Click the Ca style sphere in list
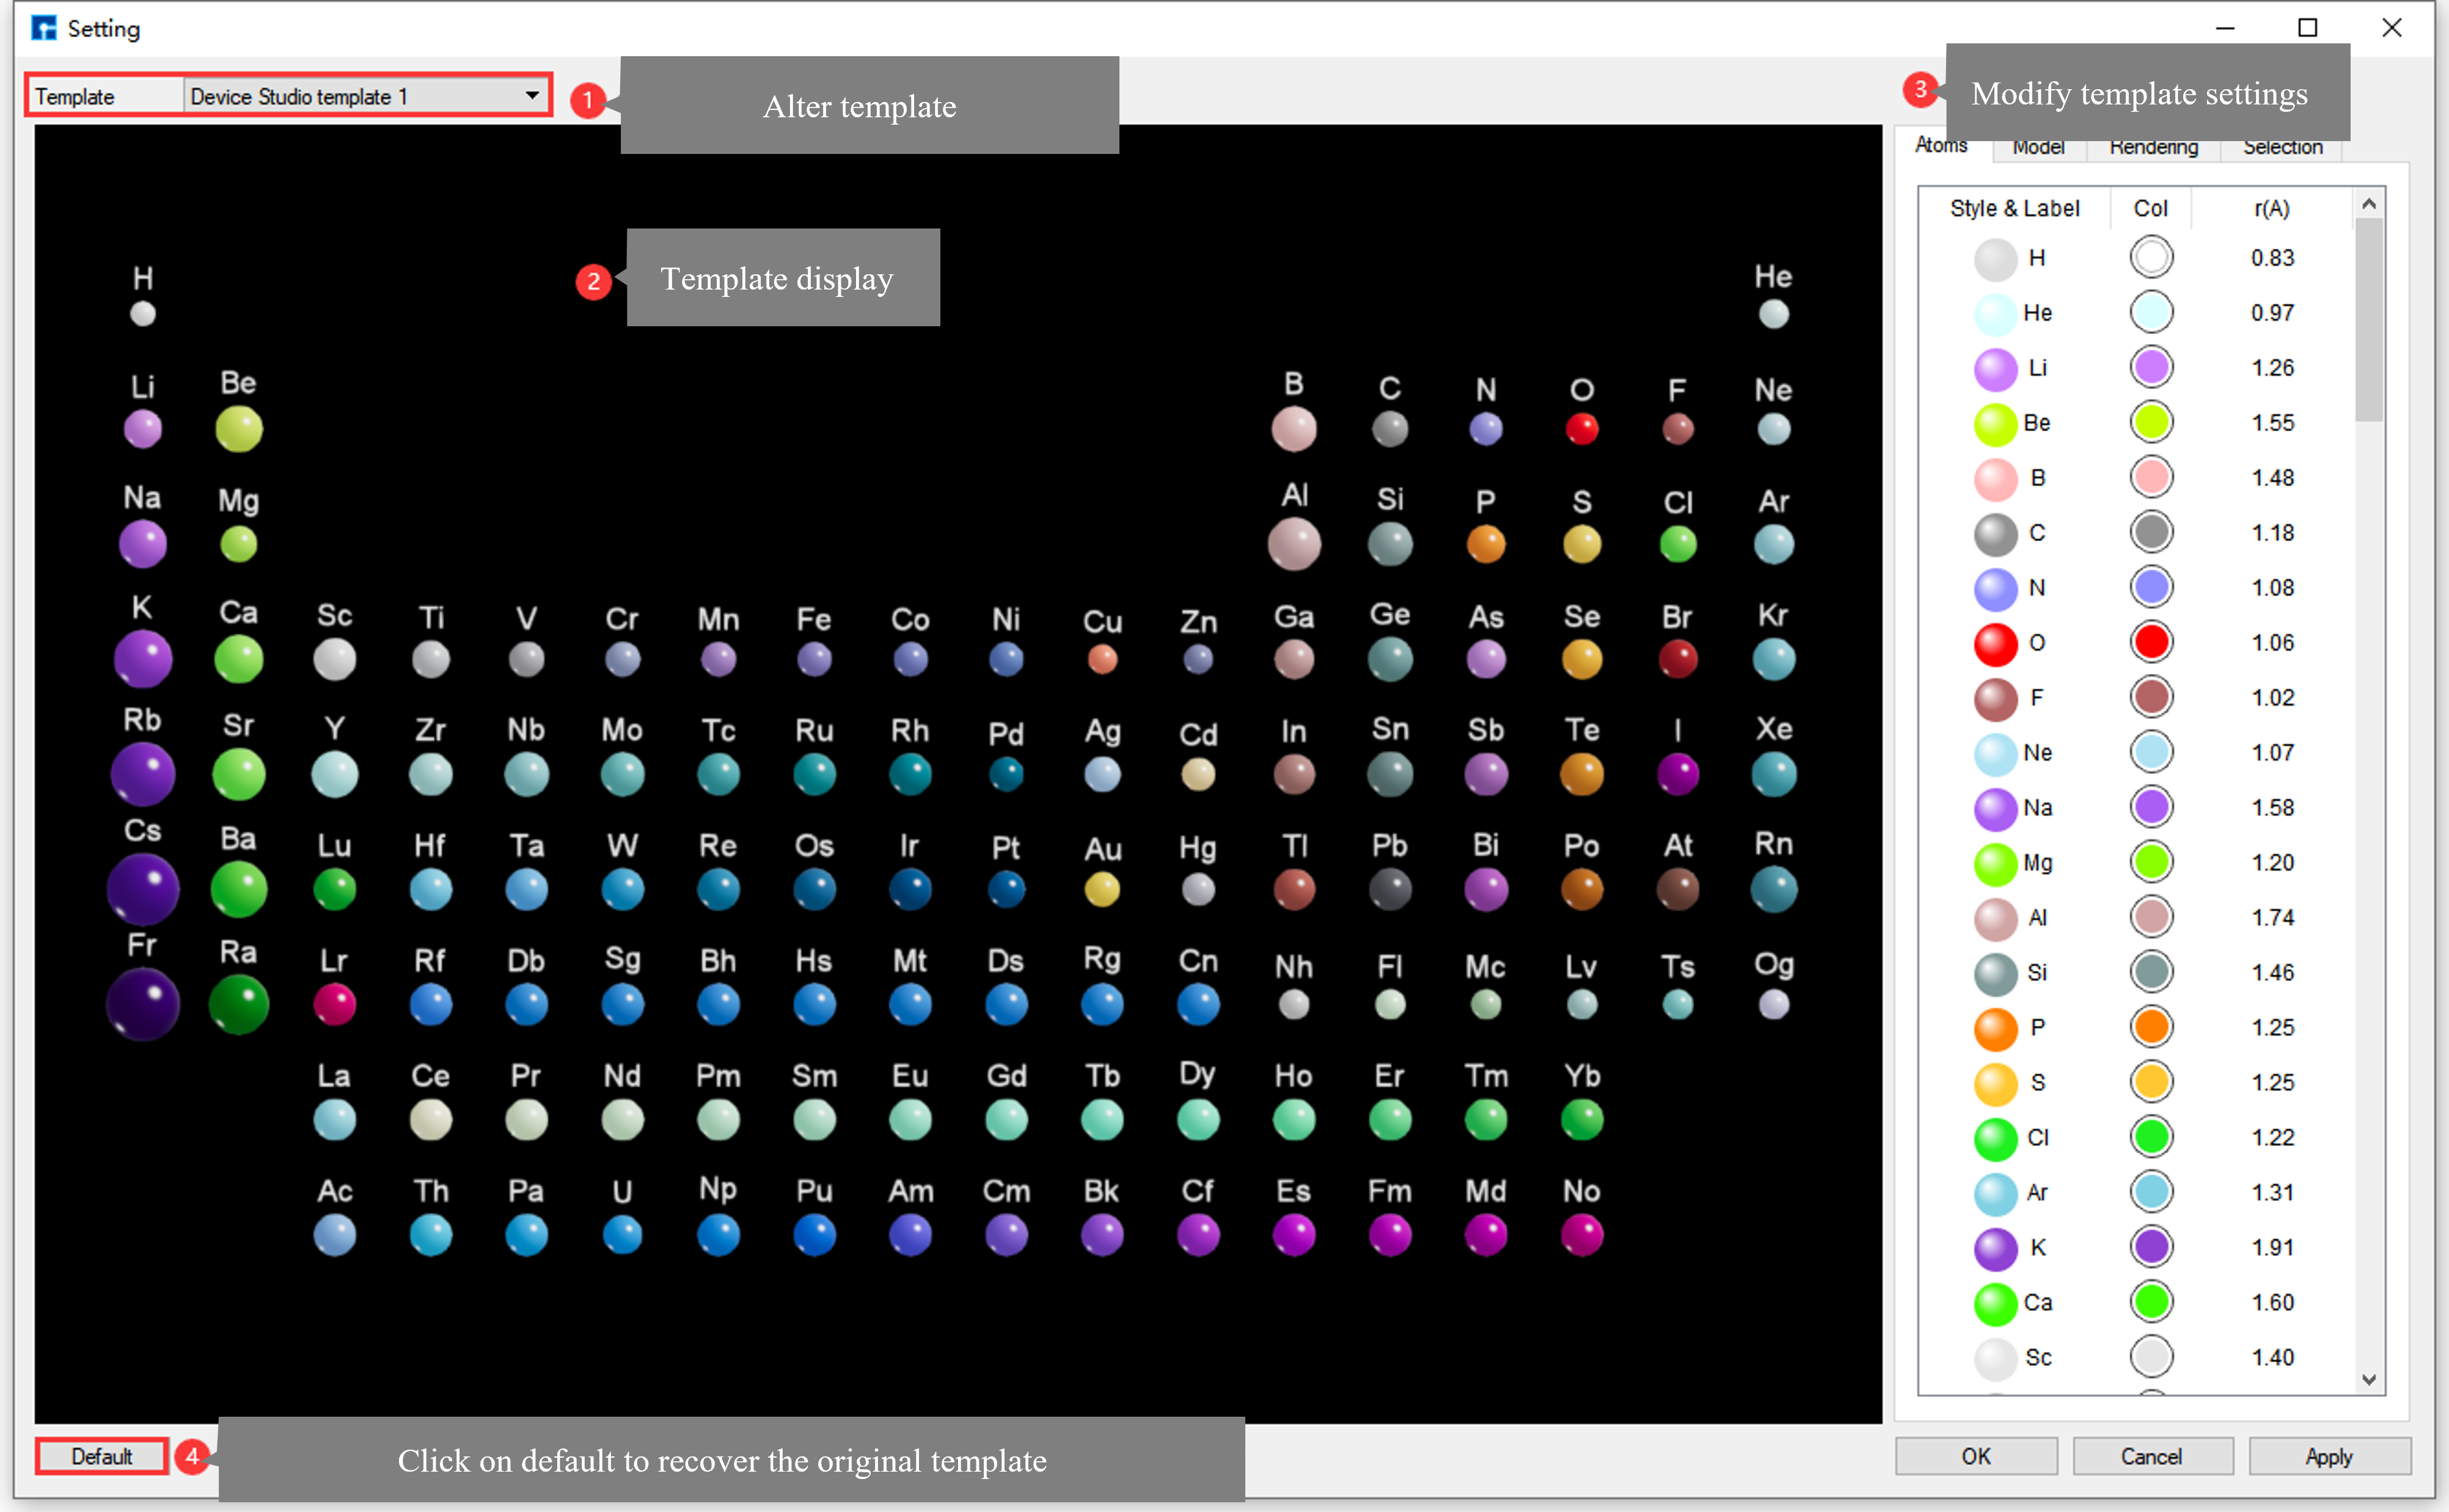The height and width of the screenshot is (1512, 2449). (x=1995, y=1304)
